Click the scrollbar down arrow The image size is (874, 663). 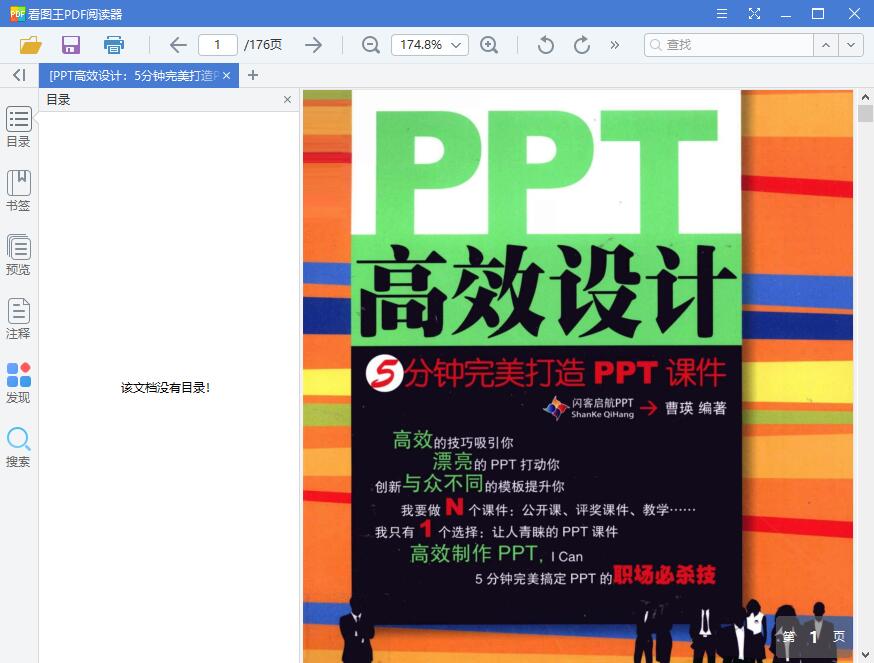[x=865, y=655]
